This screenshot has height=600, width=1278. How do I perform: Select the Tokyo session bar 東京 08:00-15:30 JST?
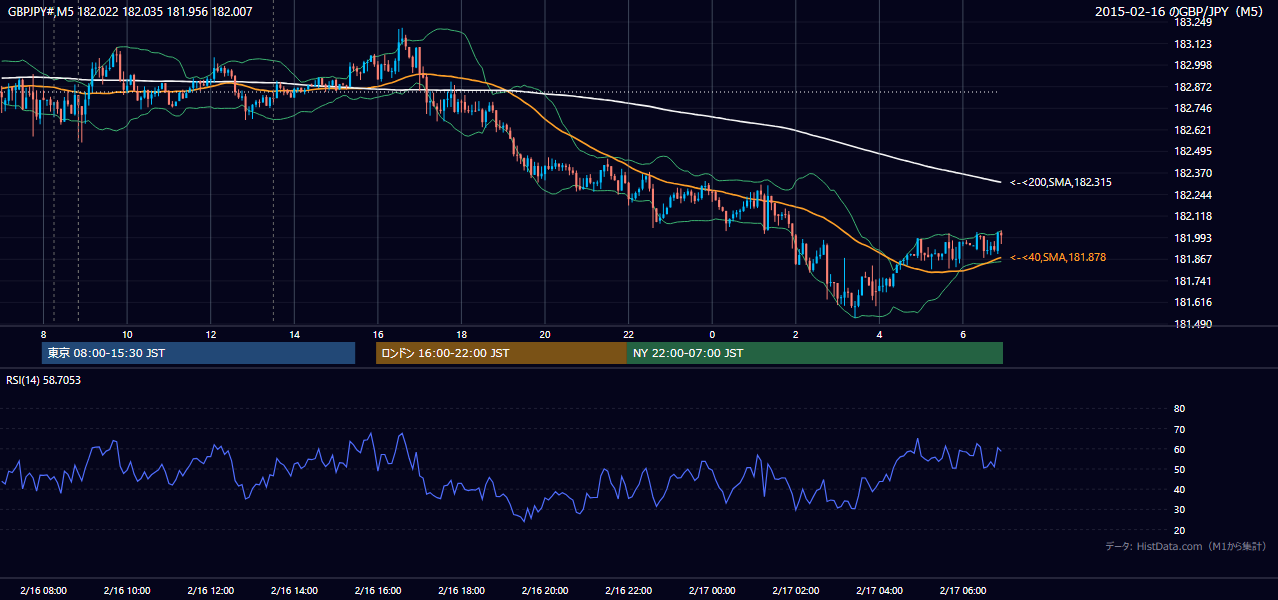(x=199, y=353)
